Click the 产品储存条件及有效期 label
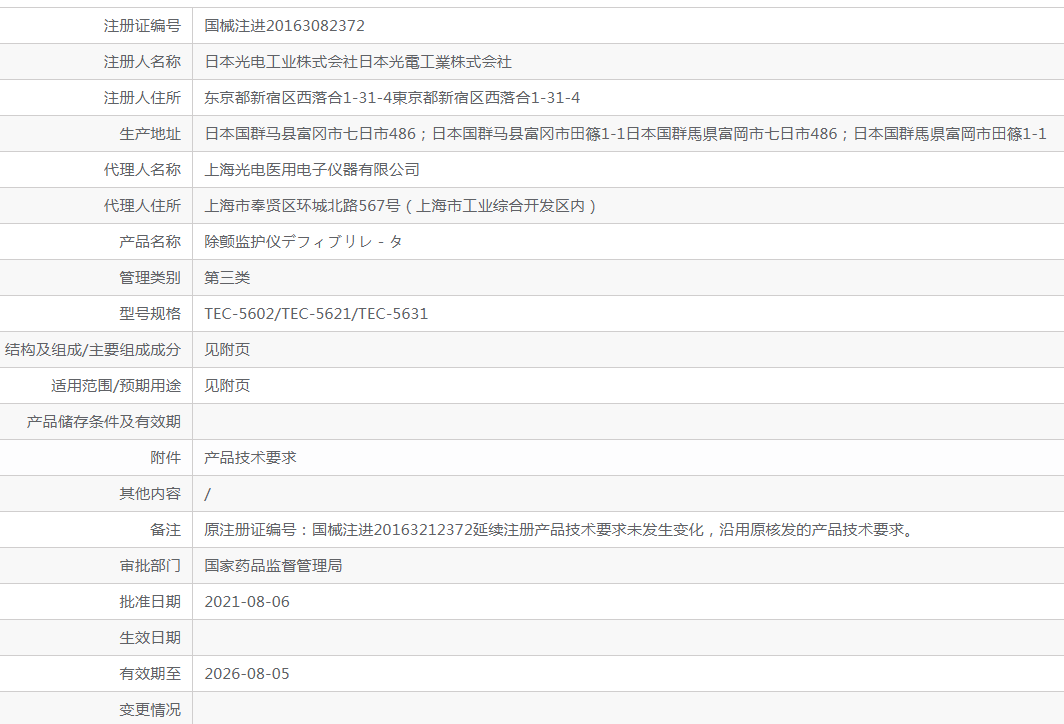 pyautogui.click(x=104, y=421)
